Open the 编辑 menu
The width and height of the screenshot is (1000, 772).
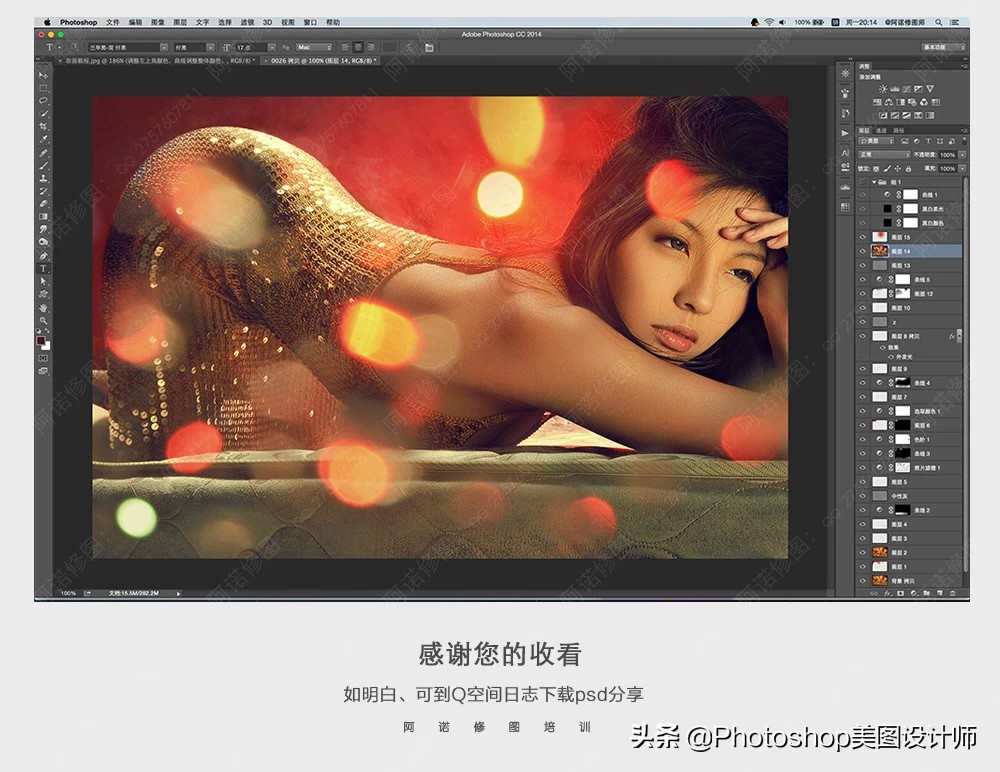click(x=135, y=22)
